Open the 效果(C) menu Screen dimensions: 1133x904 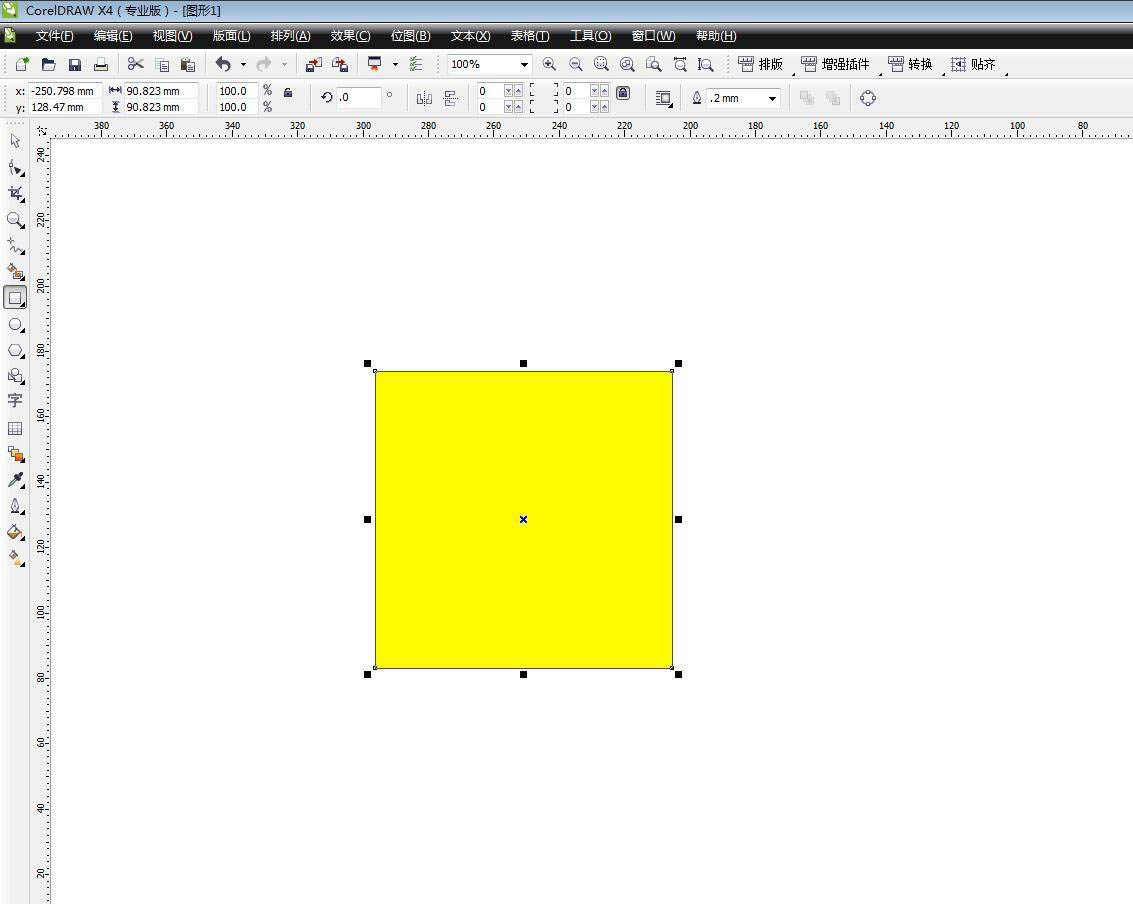coord(350,36)
